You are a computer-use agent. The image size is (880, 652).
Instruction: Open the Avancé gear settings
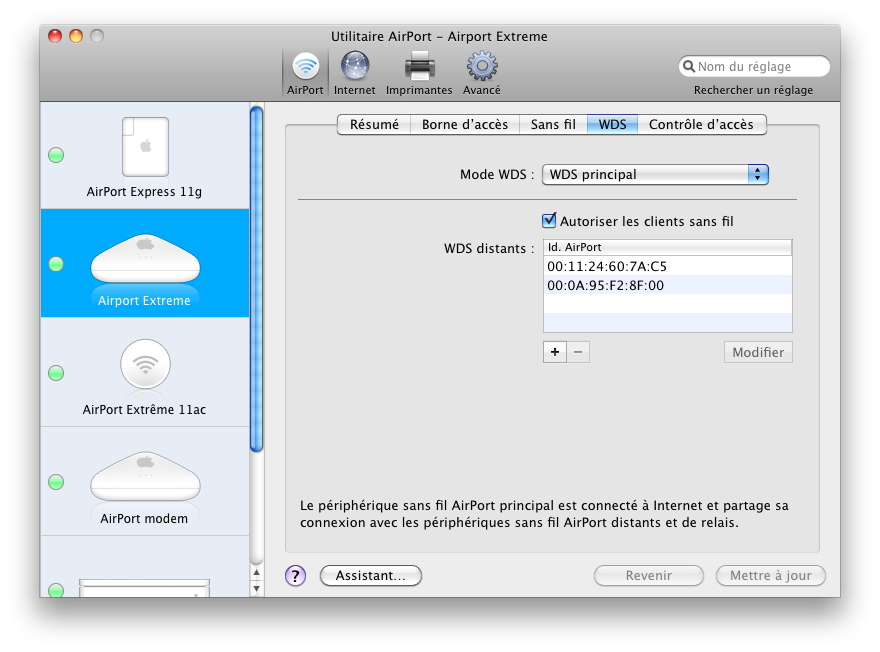[x=482, y=73]
